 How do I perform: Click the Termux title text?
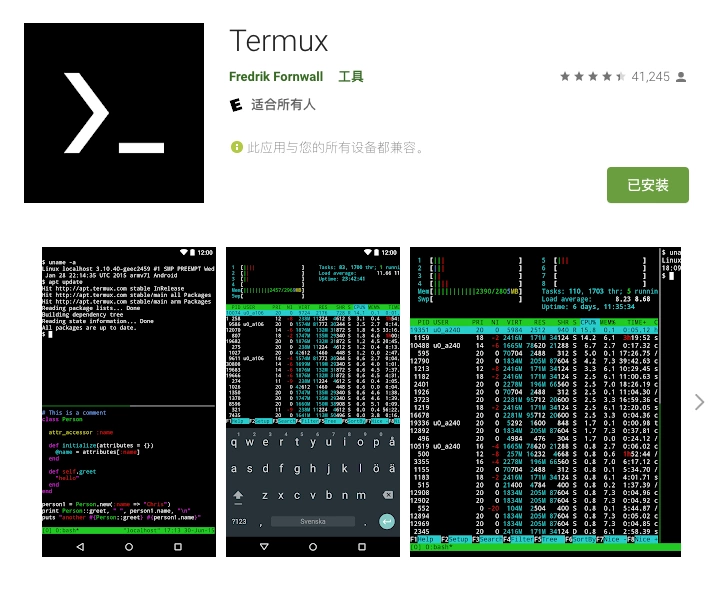click(278, 41)
